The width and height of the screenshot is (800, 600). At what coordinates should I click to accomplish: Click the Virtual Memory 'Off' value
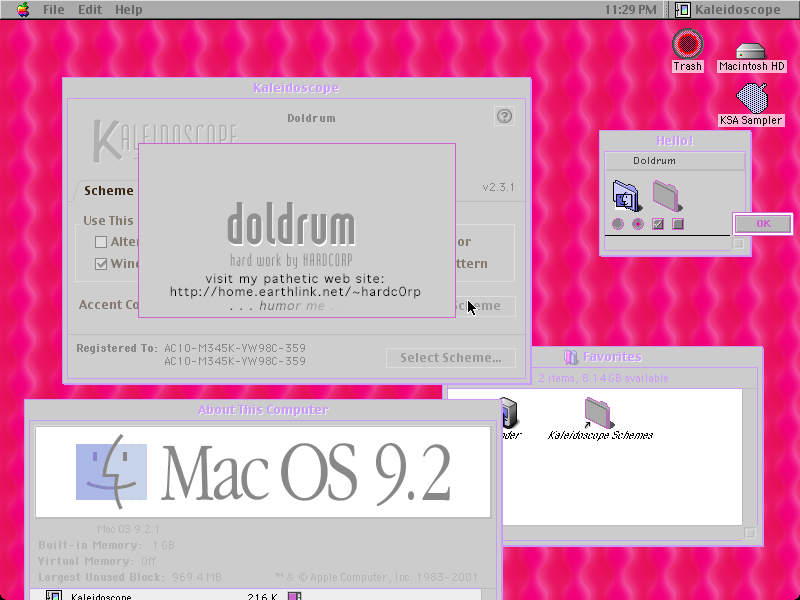[148, 561]
